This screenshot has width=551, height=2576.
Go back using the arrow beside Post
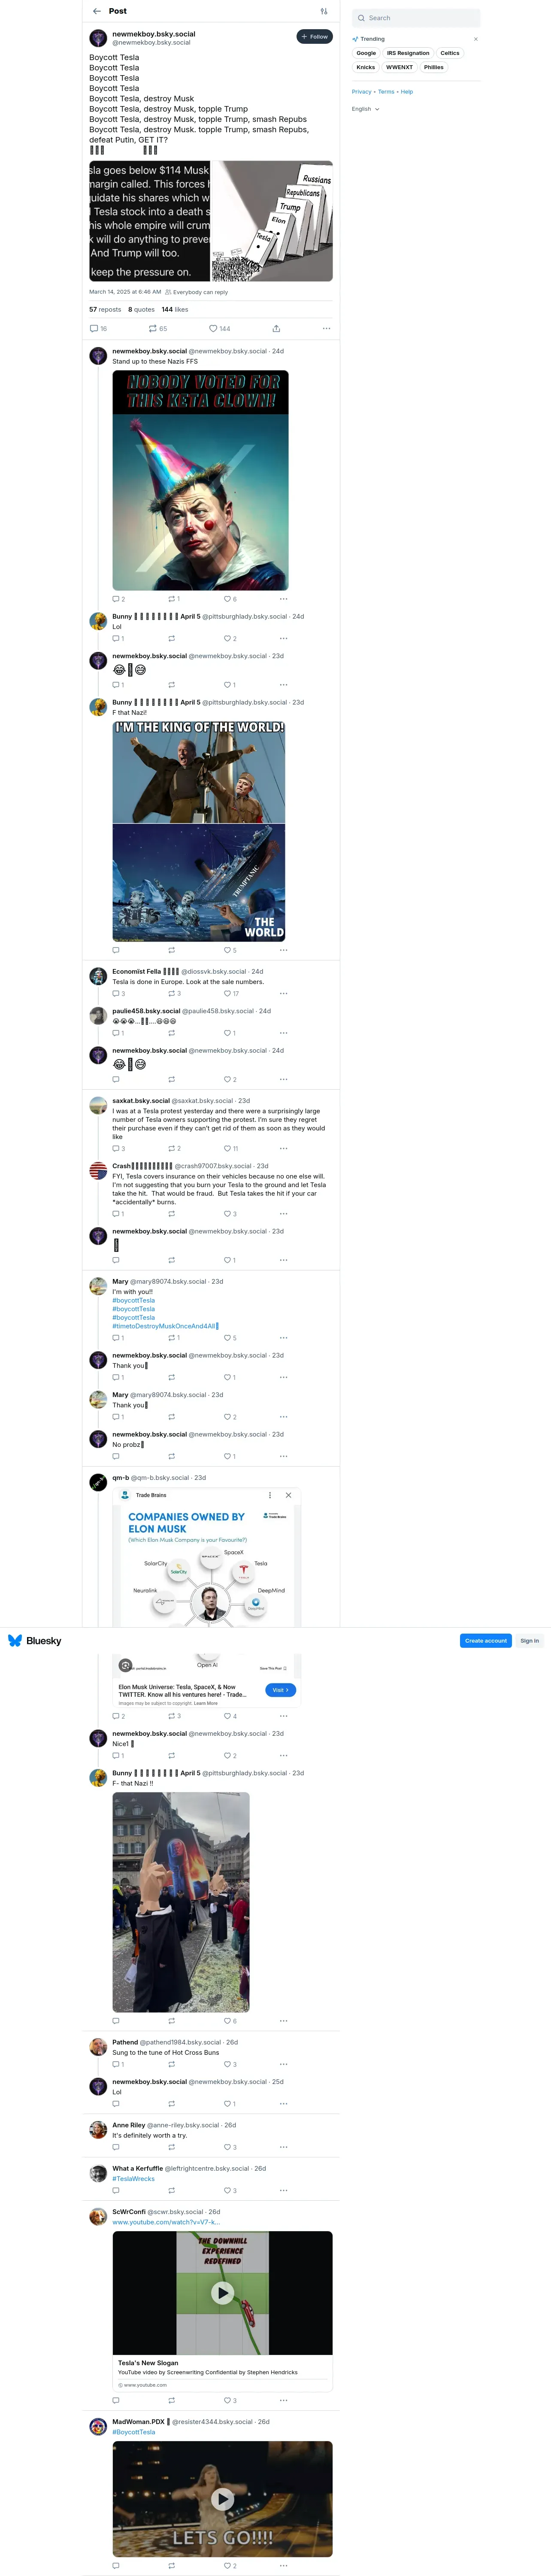point(97,11)
